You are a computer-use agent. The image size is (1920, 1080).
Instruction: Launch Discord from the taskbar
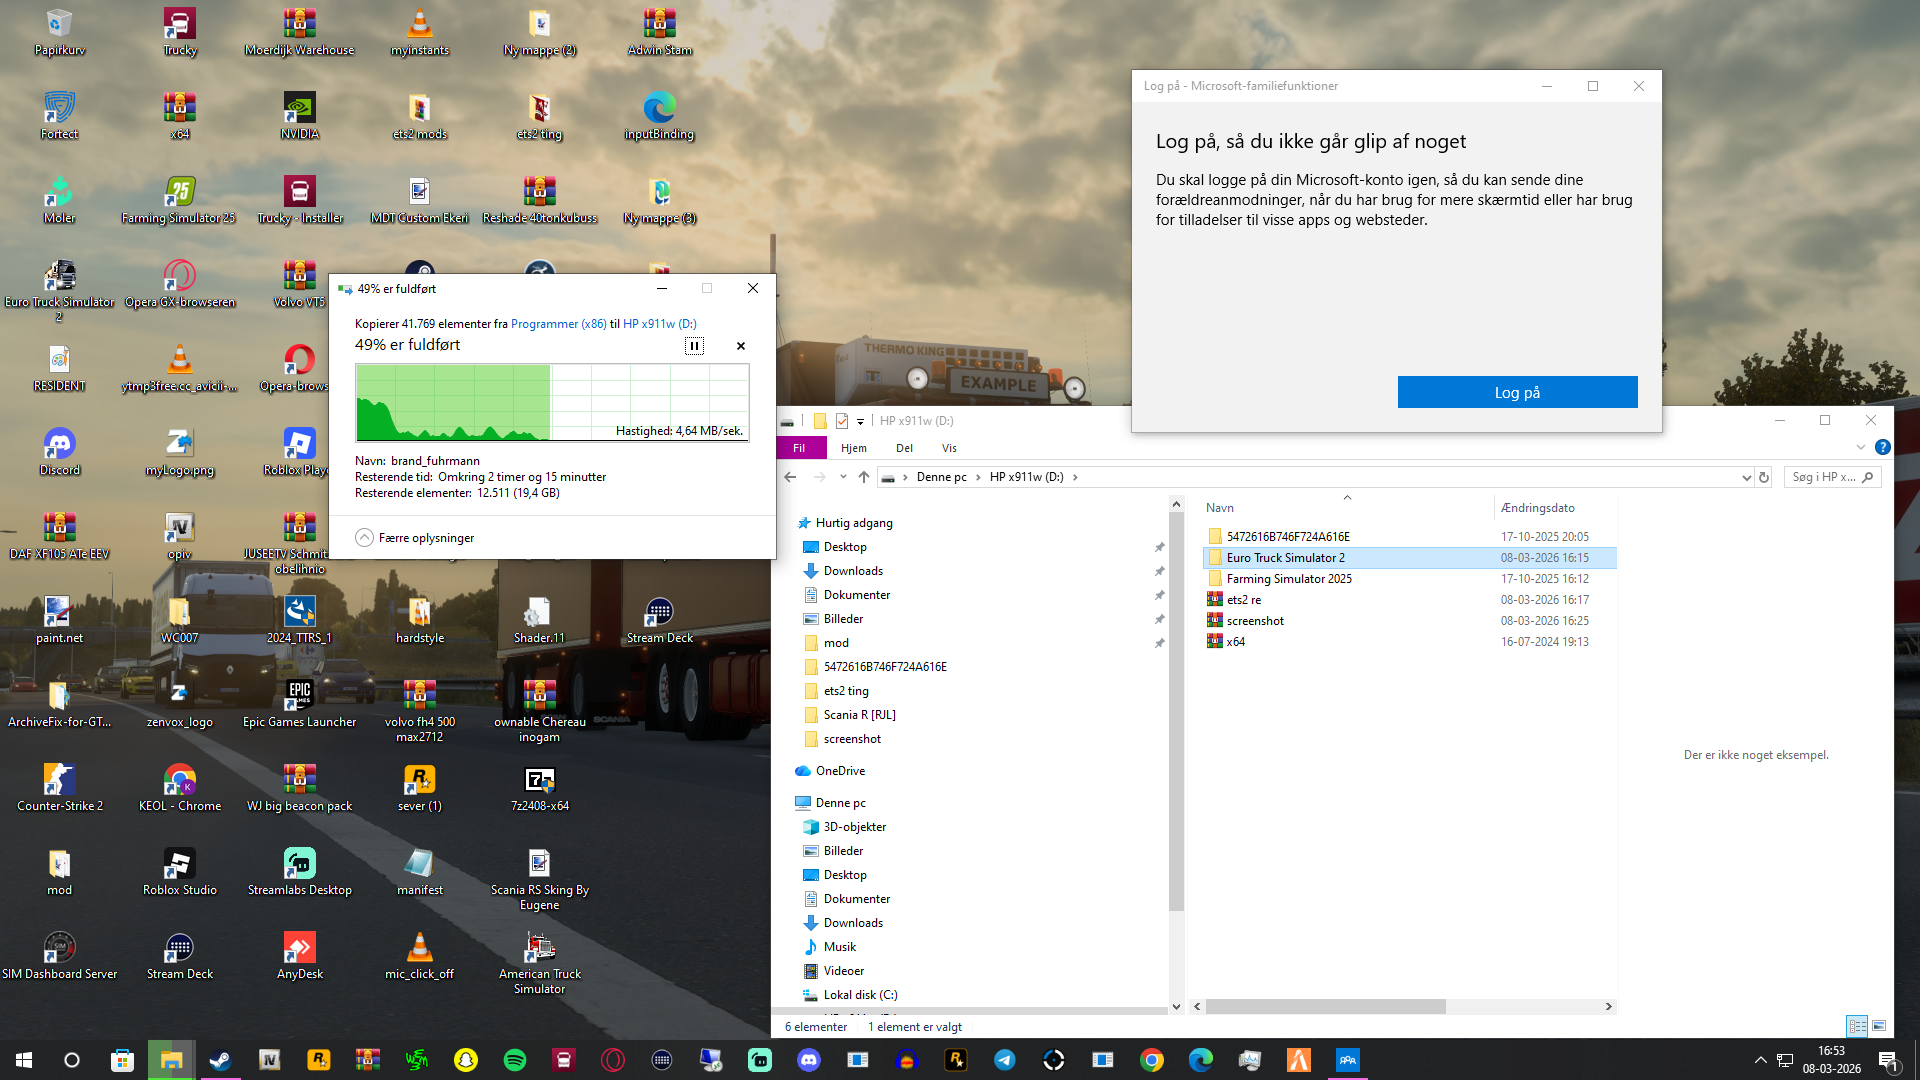[809, 1060]
